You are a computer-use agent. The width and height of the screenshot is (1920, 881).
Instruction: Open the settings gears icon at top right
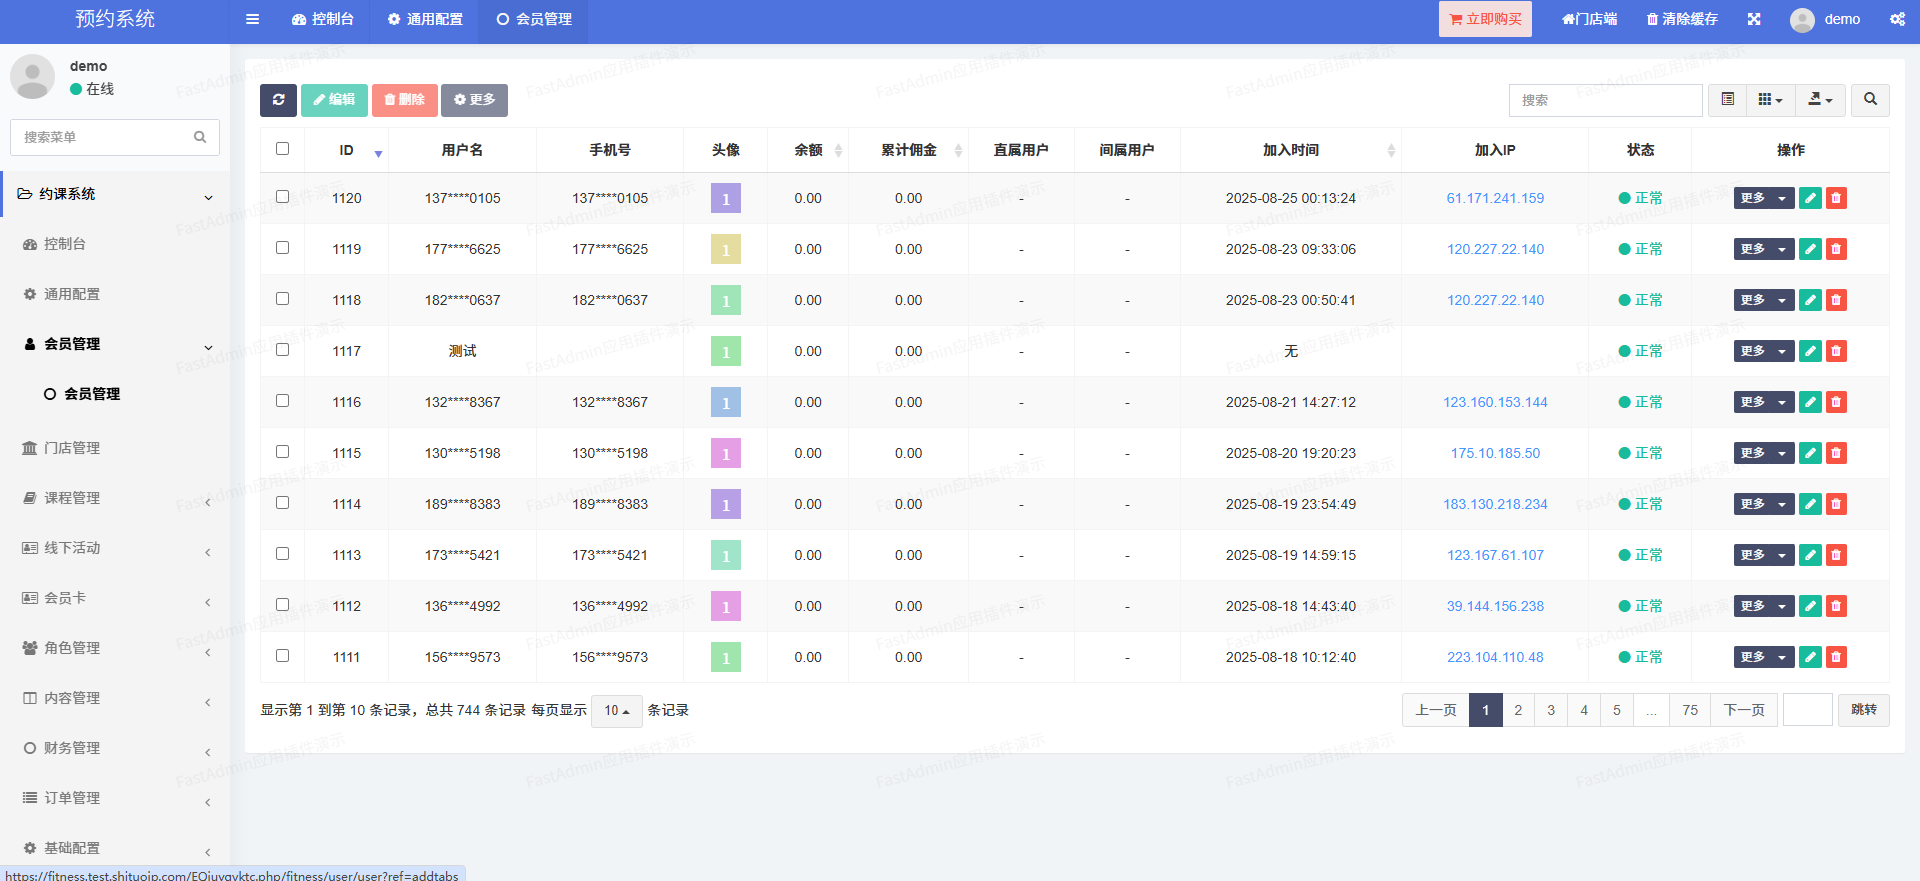1897,19
